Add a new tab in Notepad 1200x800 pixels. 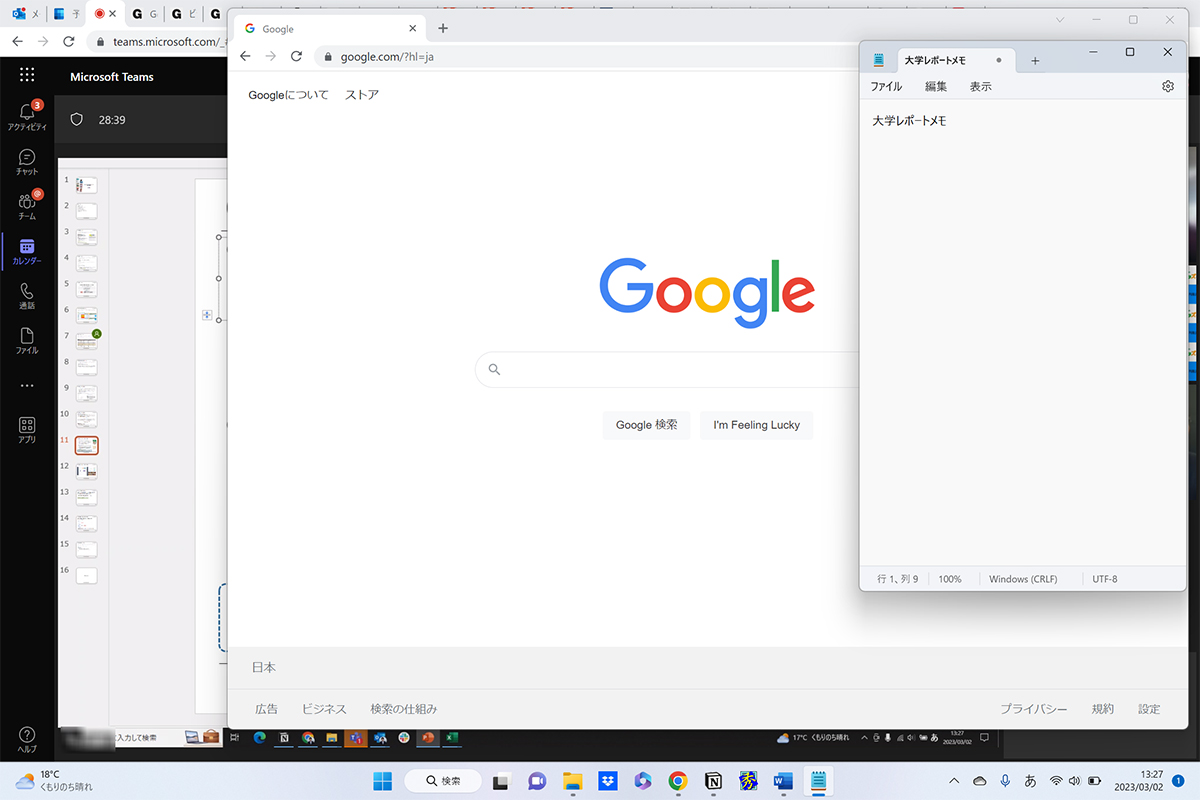(x=1035, y=61)
